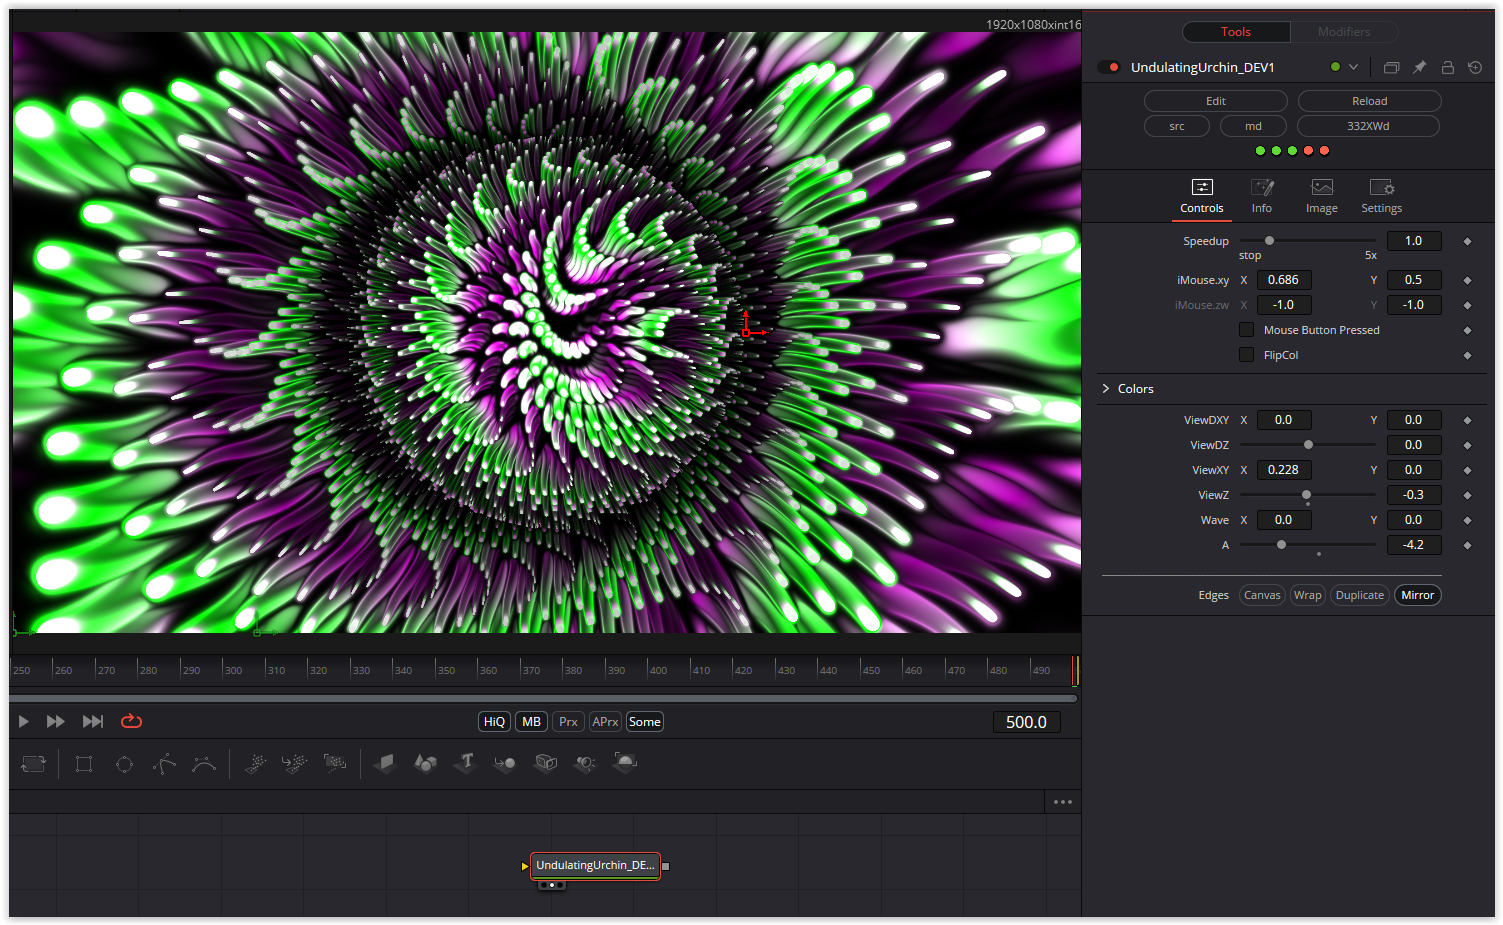Toggle keyframe diamond for FlipCol
Screen dimensions: 1503x925
1467,355
